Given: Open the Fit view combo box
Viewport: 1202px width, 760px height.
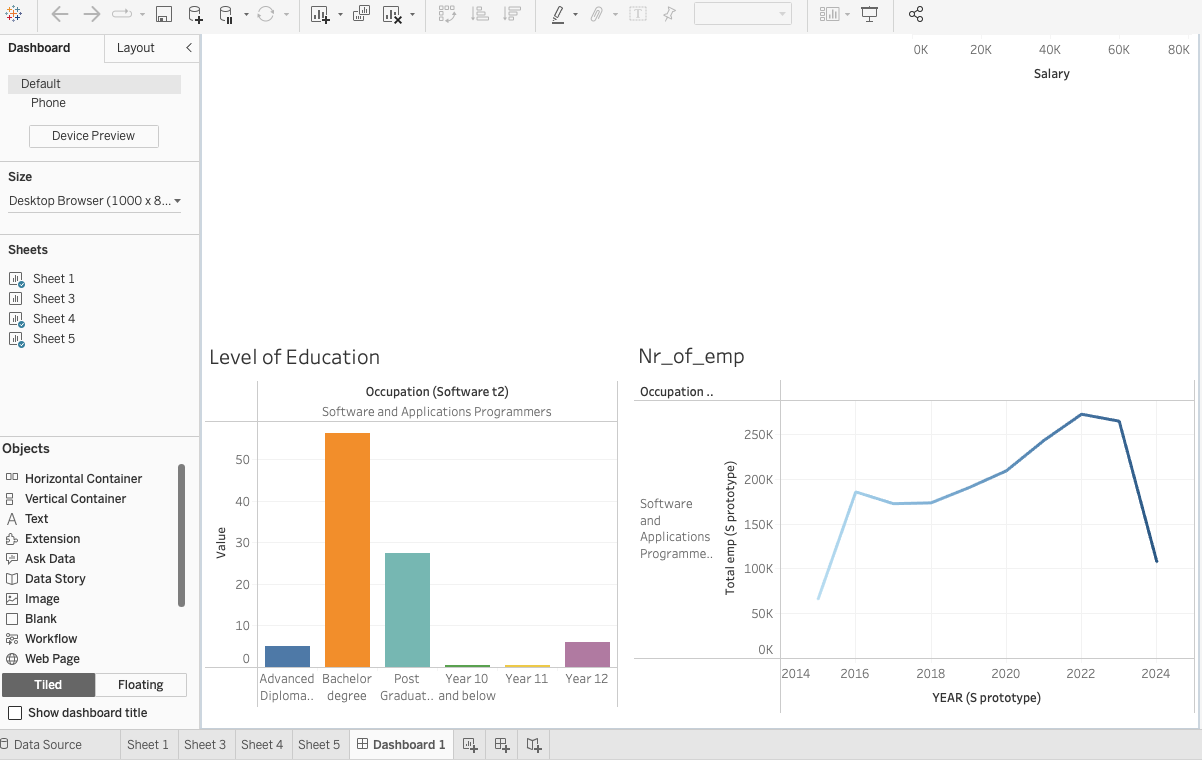Looking at the screenshot, I should (x=743, y=14).
